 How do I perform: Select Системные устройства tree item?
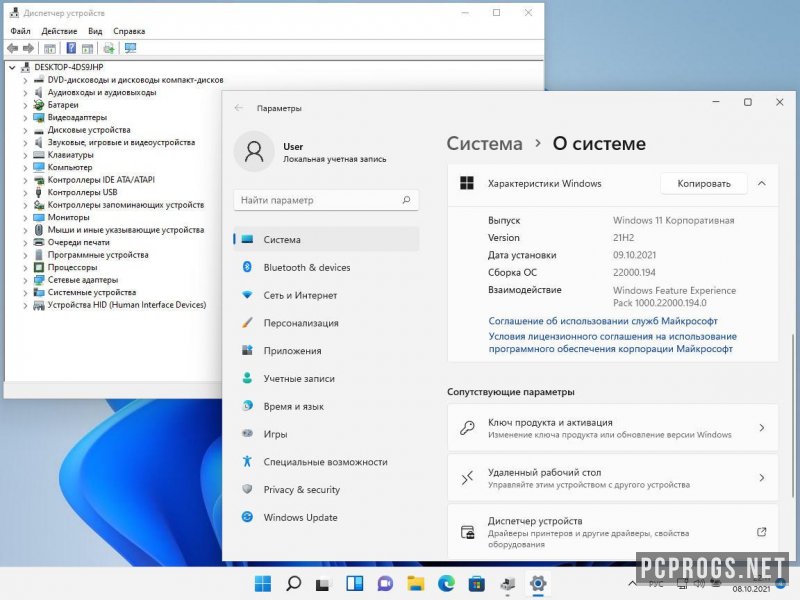pos(92,292)
